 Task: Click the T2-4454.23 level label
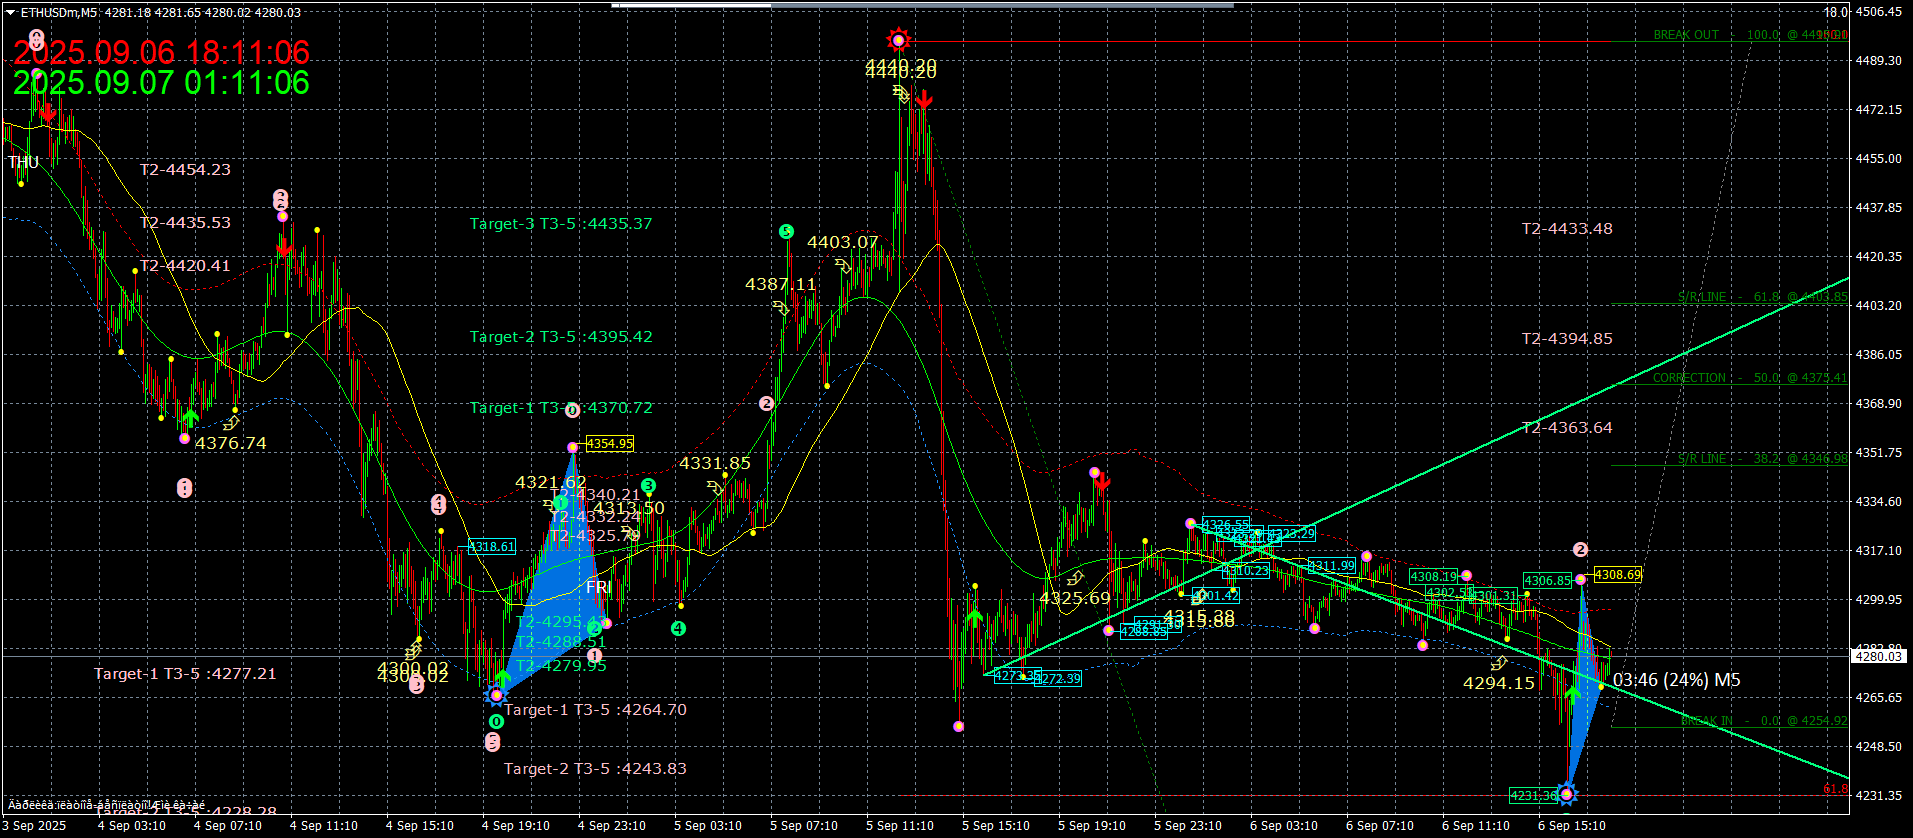185,170
